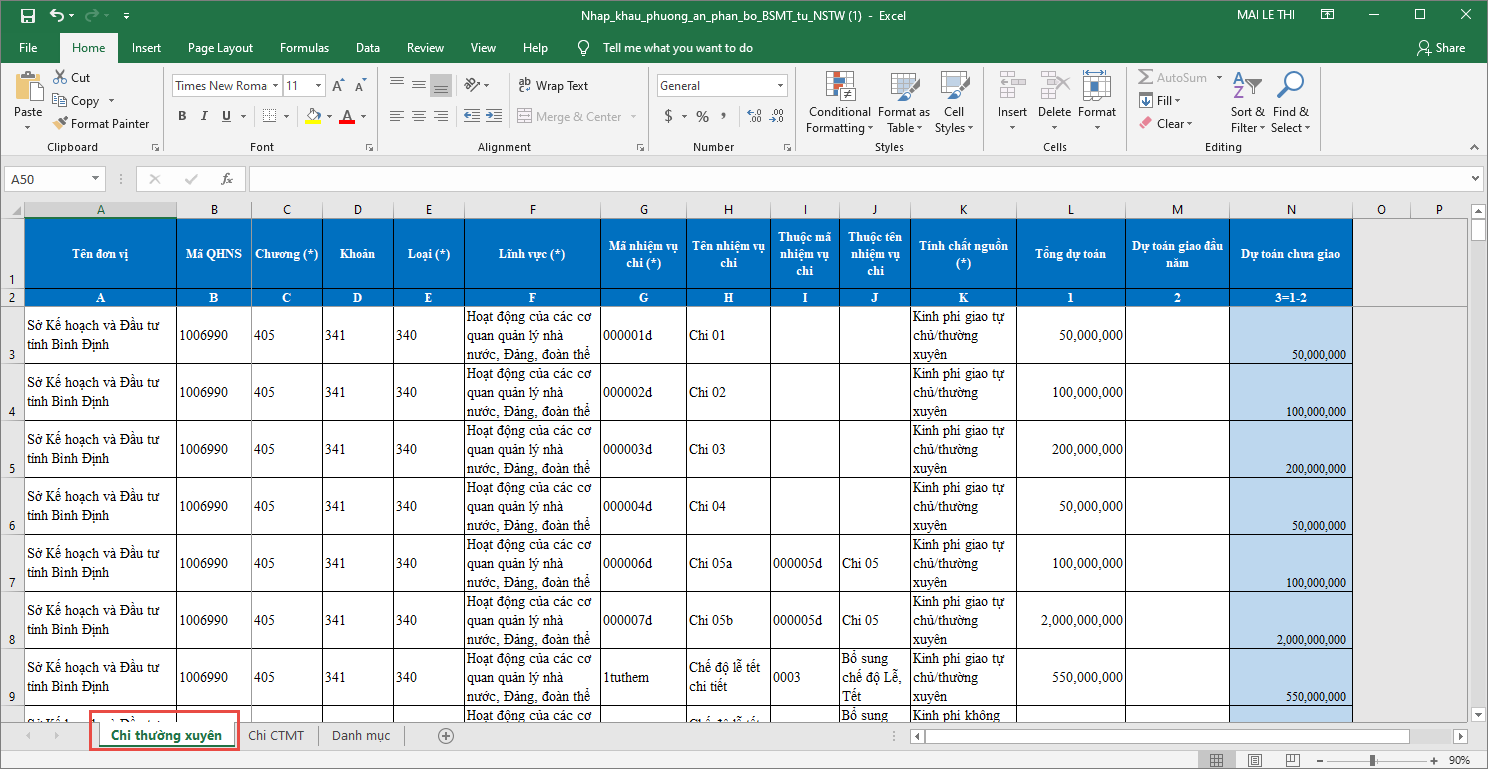Expand the font size dropdown
This screenshot has height=769, width=1488.
[318, 86]
